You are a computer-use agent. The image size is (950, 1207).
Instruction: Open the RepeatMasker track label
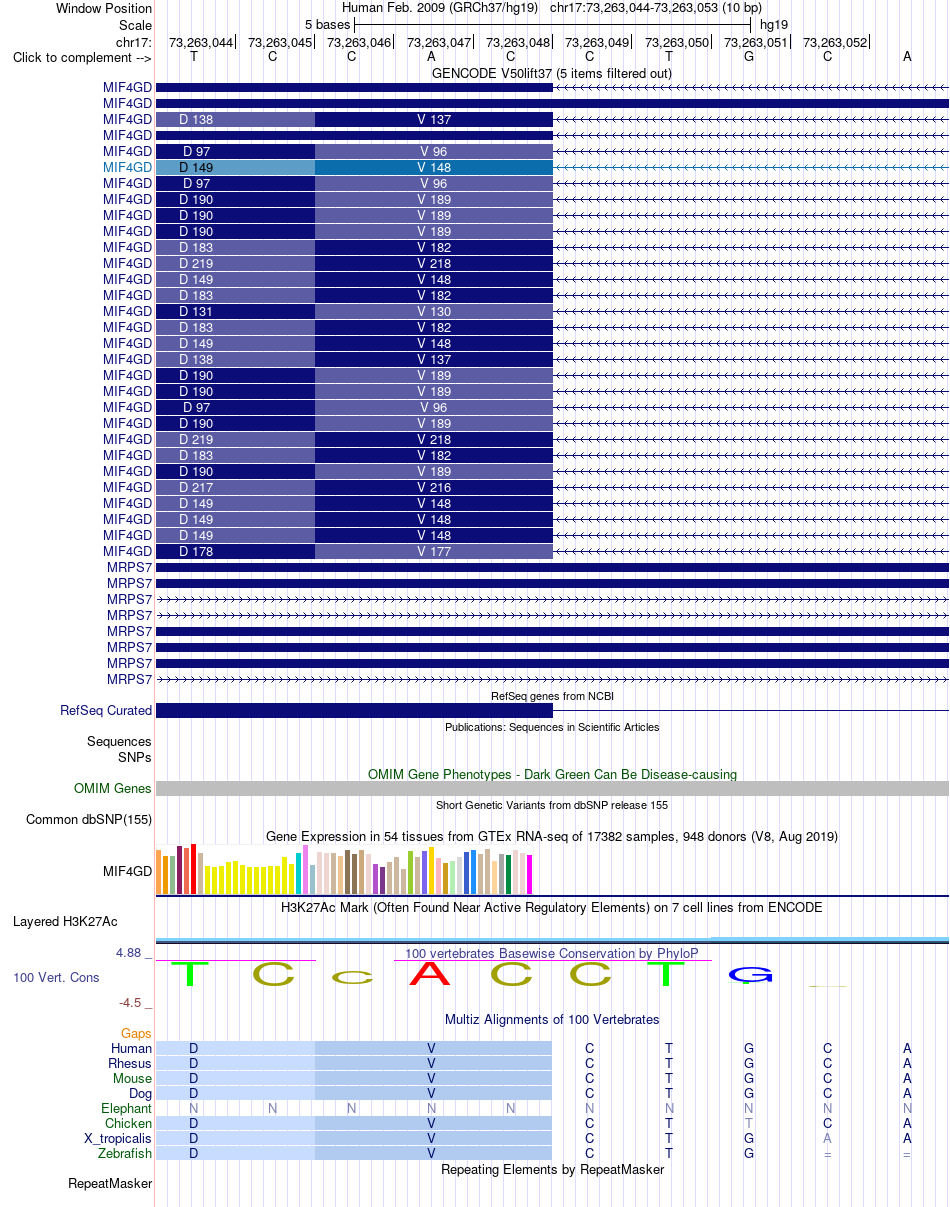(110, 1183)
